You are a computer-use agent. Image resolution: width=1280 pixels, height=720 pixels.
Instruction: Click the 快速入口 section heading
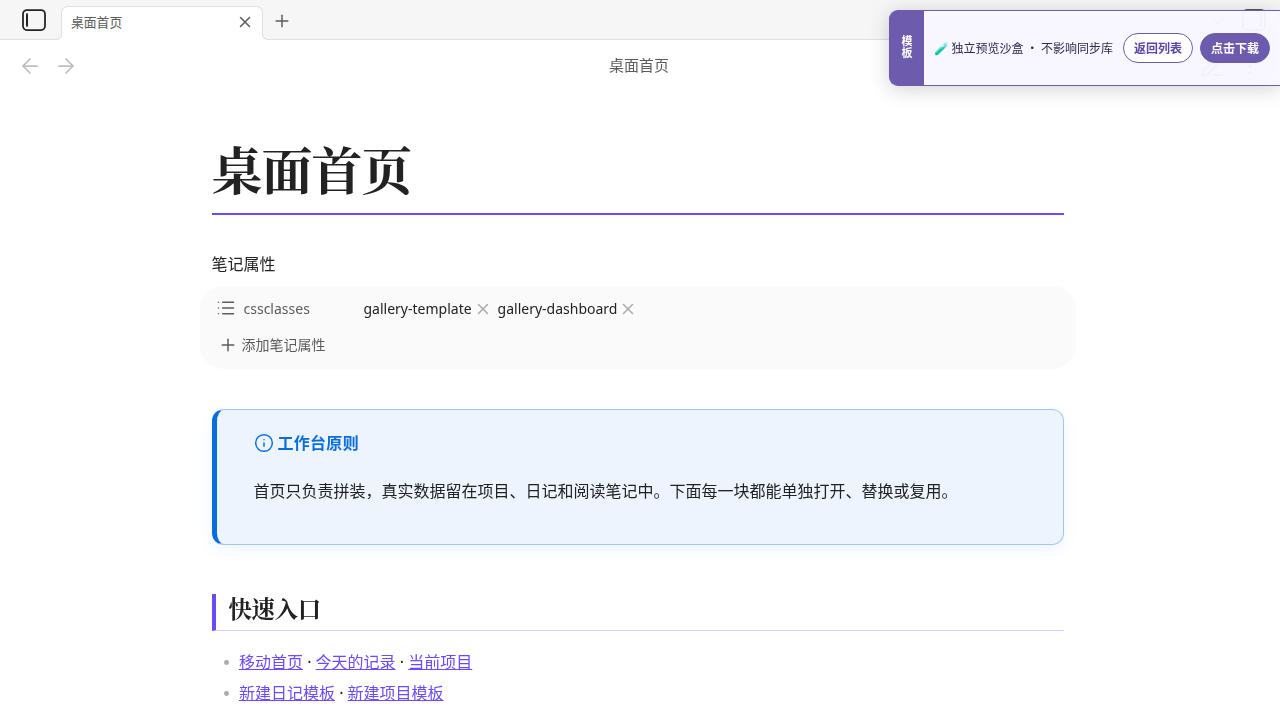(x=275, y=609)
